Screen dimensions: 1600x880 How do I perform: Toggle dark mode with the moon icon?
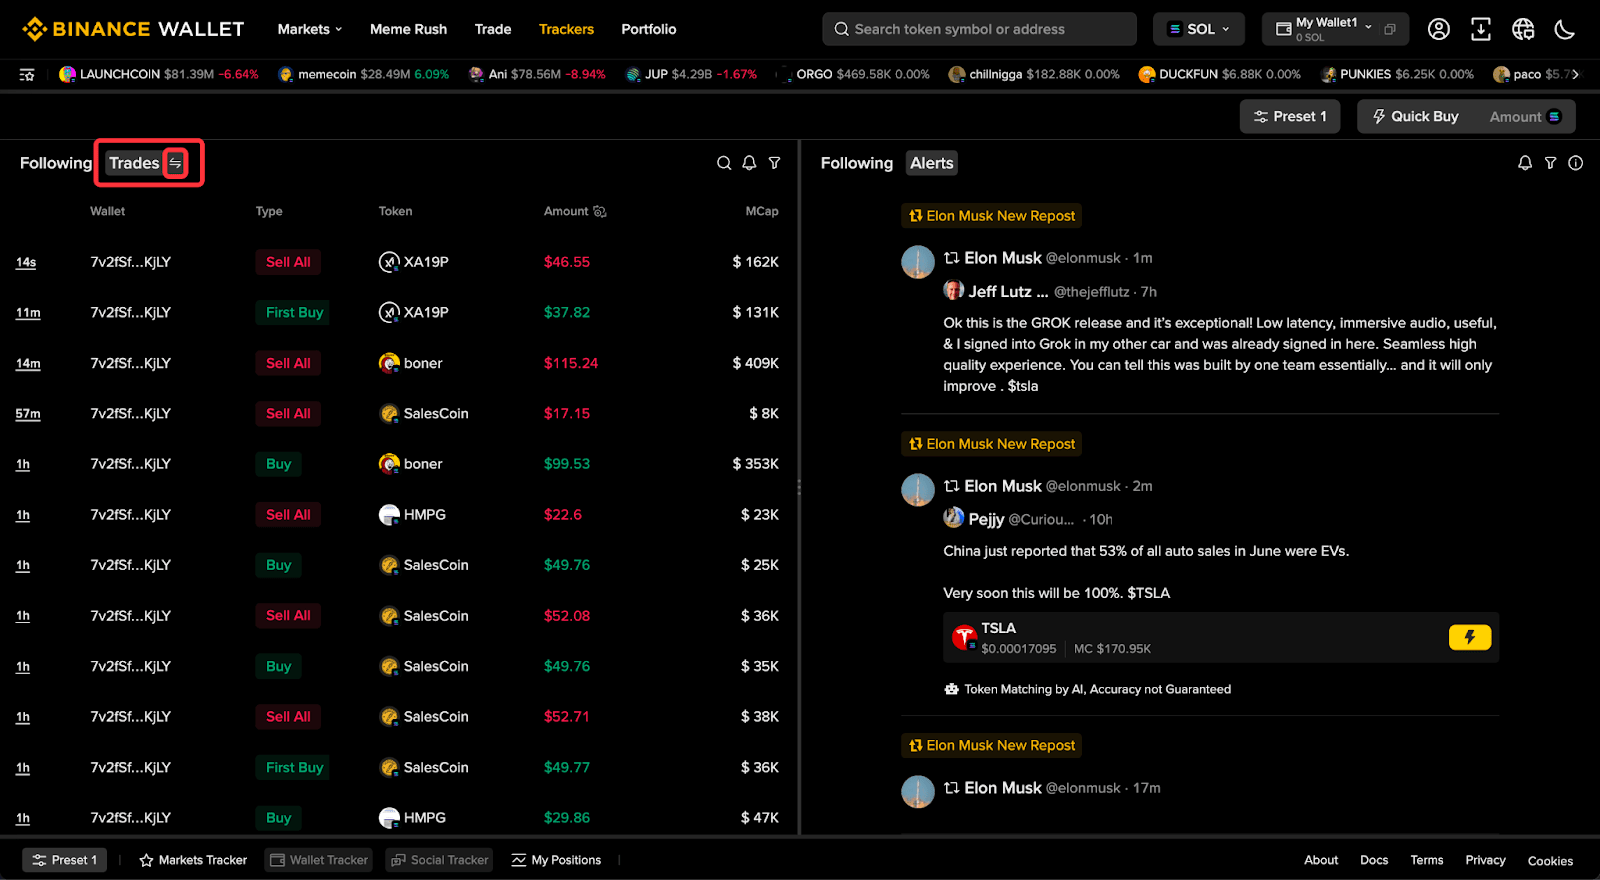click(x=1565, y=29)
